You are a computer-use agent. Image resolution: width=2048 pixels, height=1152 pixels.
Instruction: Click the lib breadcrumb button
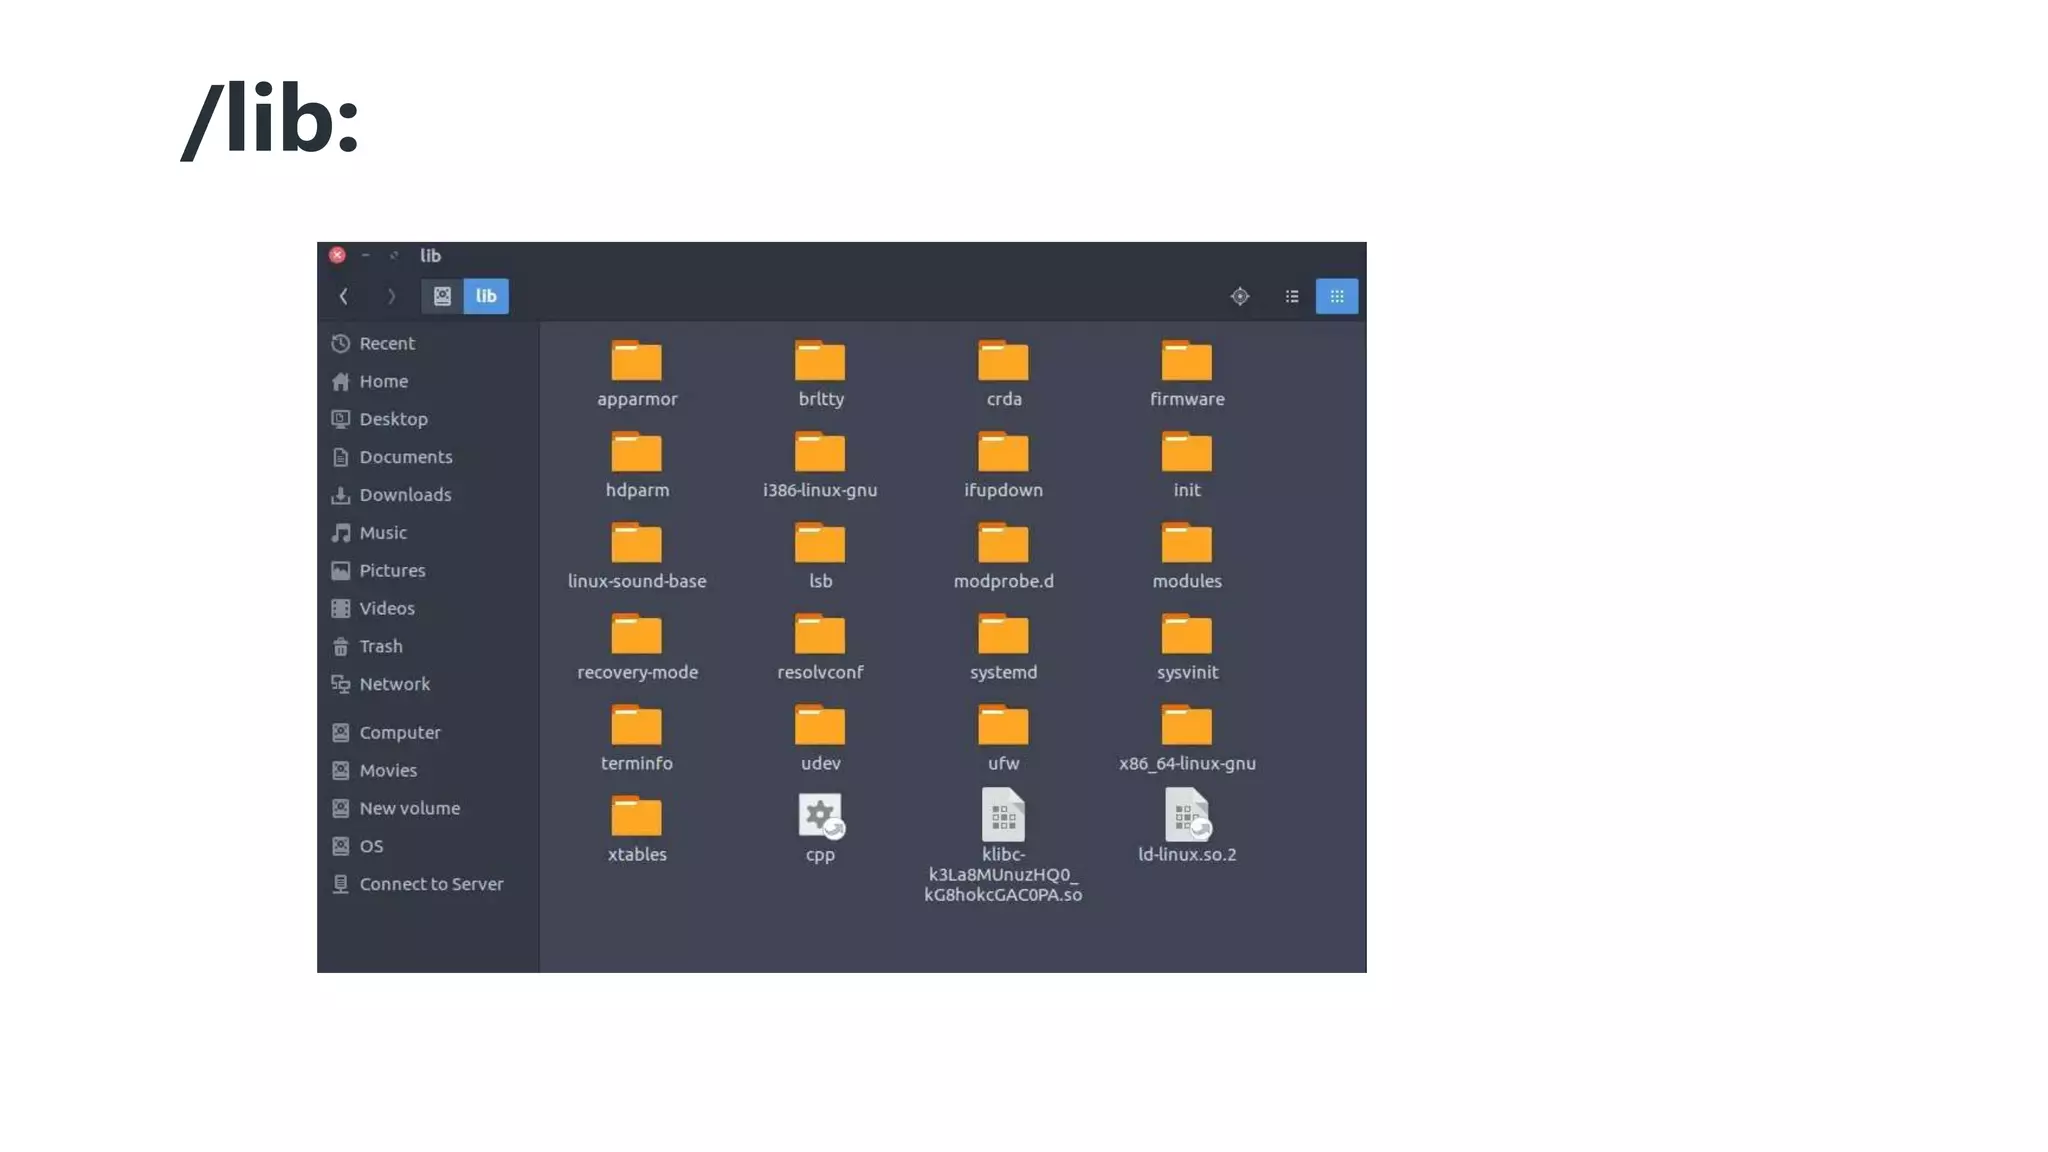click(486, 296)
